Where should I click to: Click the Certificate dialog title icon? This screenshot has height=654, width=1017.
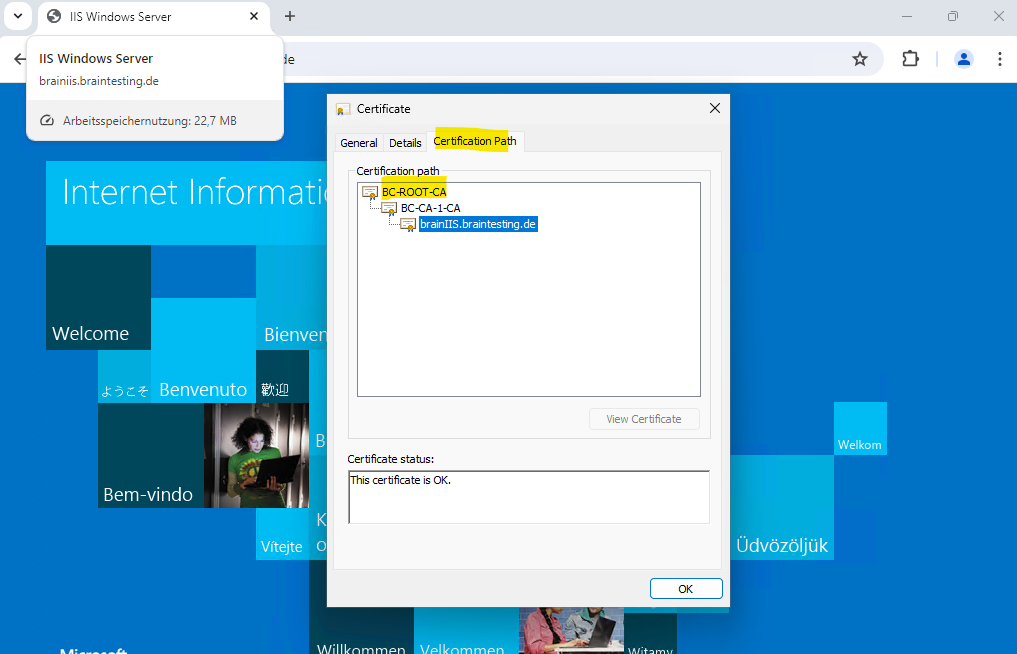[x=342, y=109]
